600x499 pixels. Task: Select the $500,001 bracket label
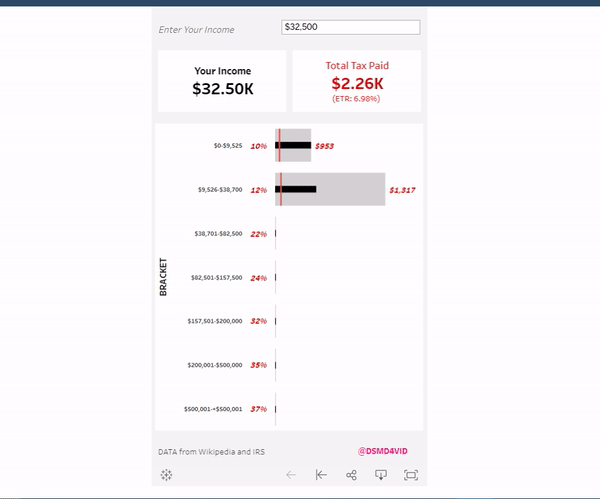tap(212, 409)
